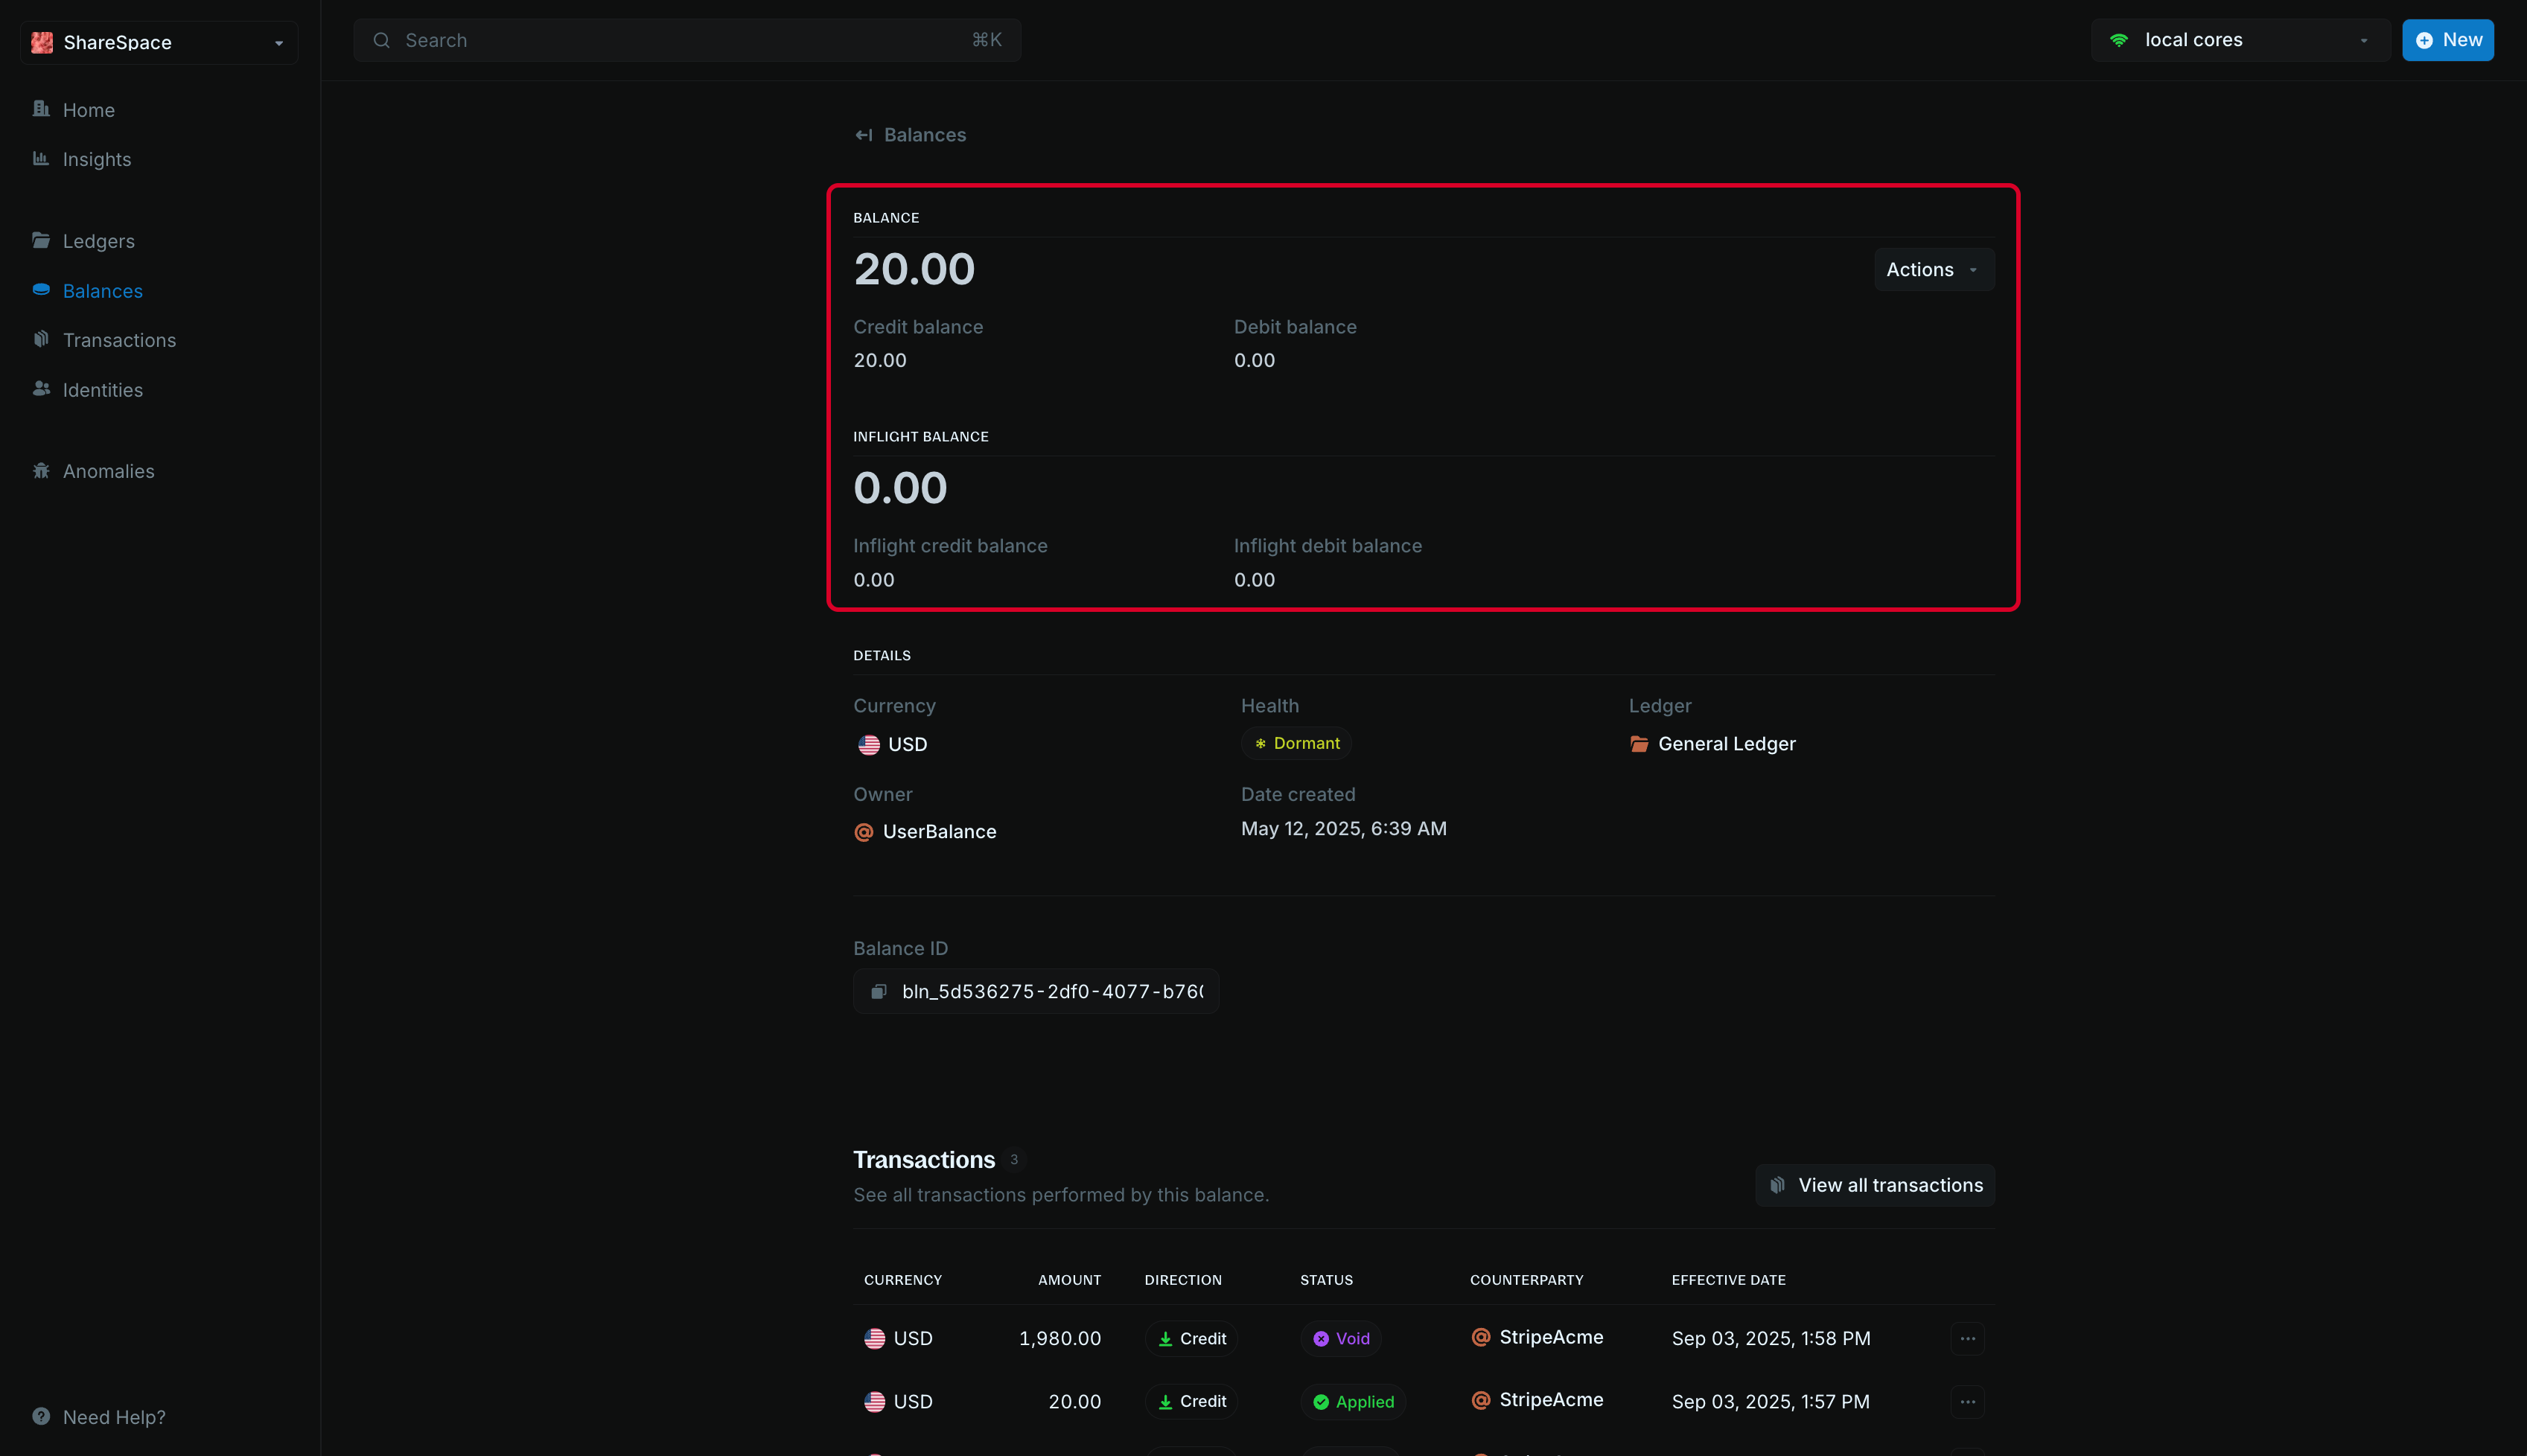
Task: Click the Ledgers folder icon
Action: pyautogui.click(x=41, y=240)
